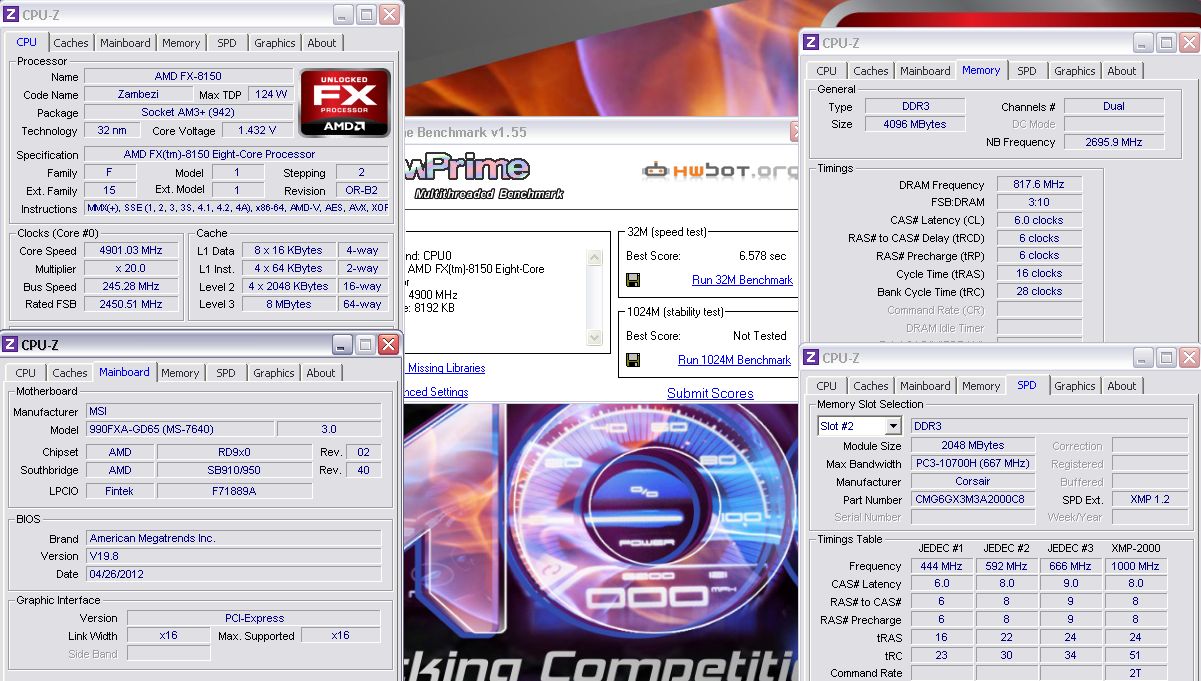The width and height of the screenshot is (1201, 681).
Task: Switch to the SPD tab in the Mainboard window
Action: tap(226, 373)
